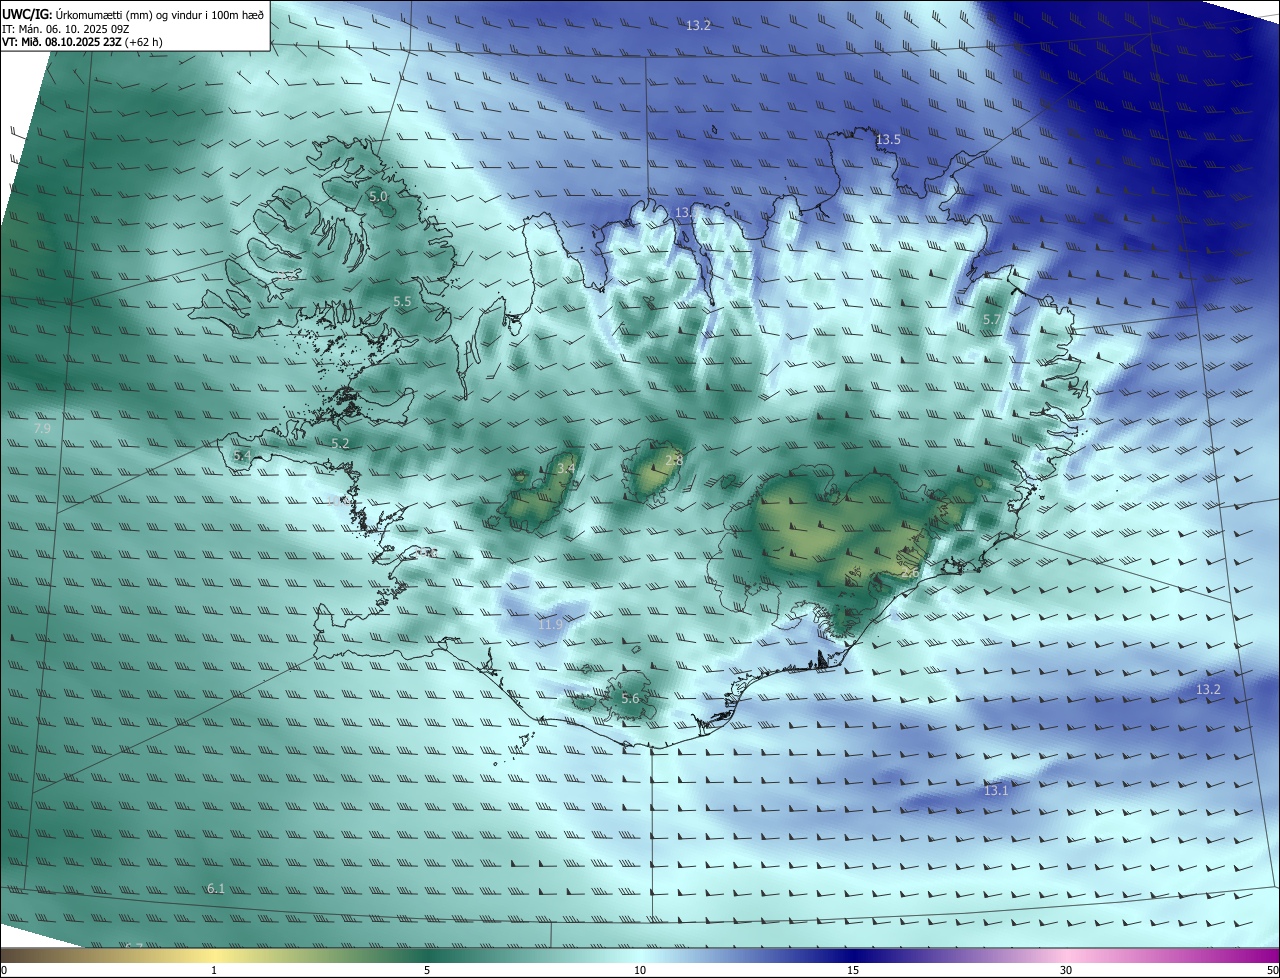Click the colour scale tick label 30
Viewport: 1280px width, 978px height.
pyautogui.click(x=1066, y=970)
